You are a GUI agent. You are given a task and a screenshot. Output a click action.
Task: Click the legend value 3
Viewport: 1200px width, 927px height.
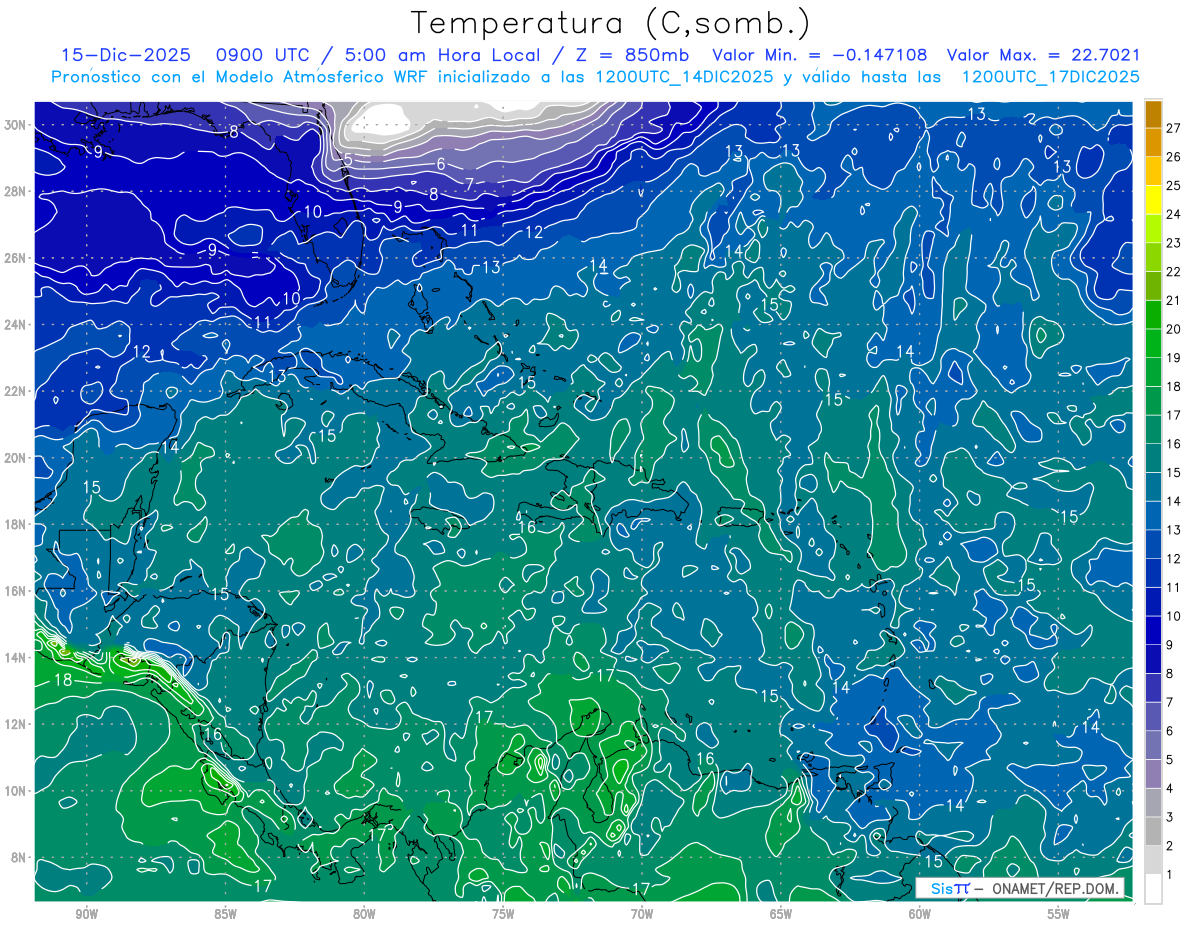click(1171, 818)
